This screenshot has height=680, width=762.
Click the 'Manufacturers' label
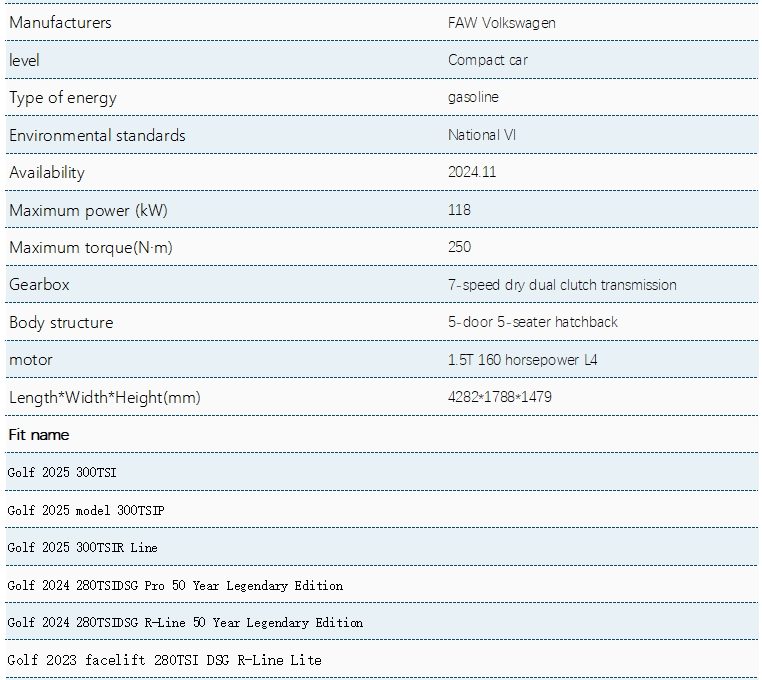pyautogui.click(x=60, y=22)
